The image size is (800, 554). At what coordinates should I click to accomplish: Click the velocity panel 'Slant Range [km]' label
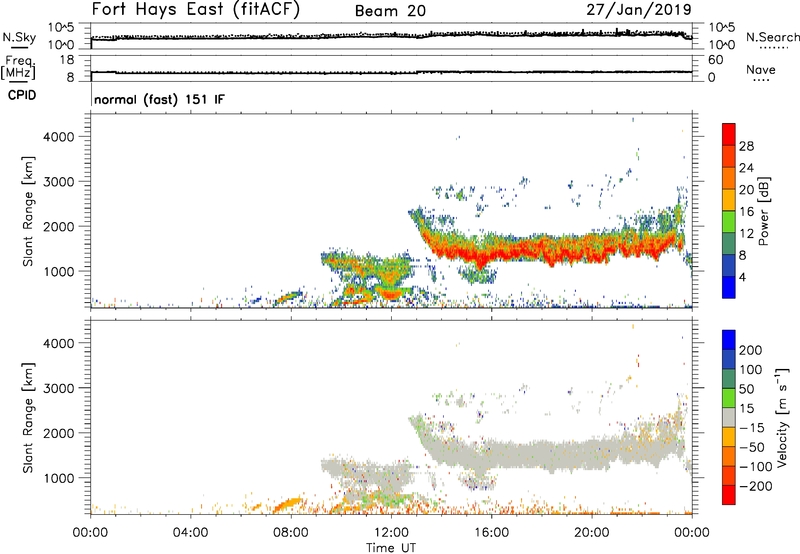point(28,417)
